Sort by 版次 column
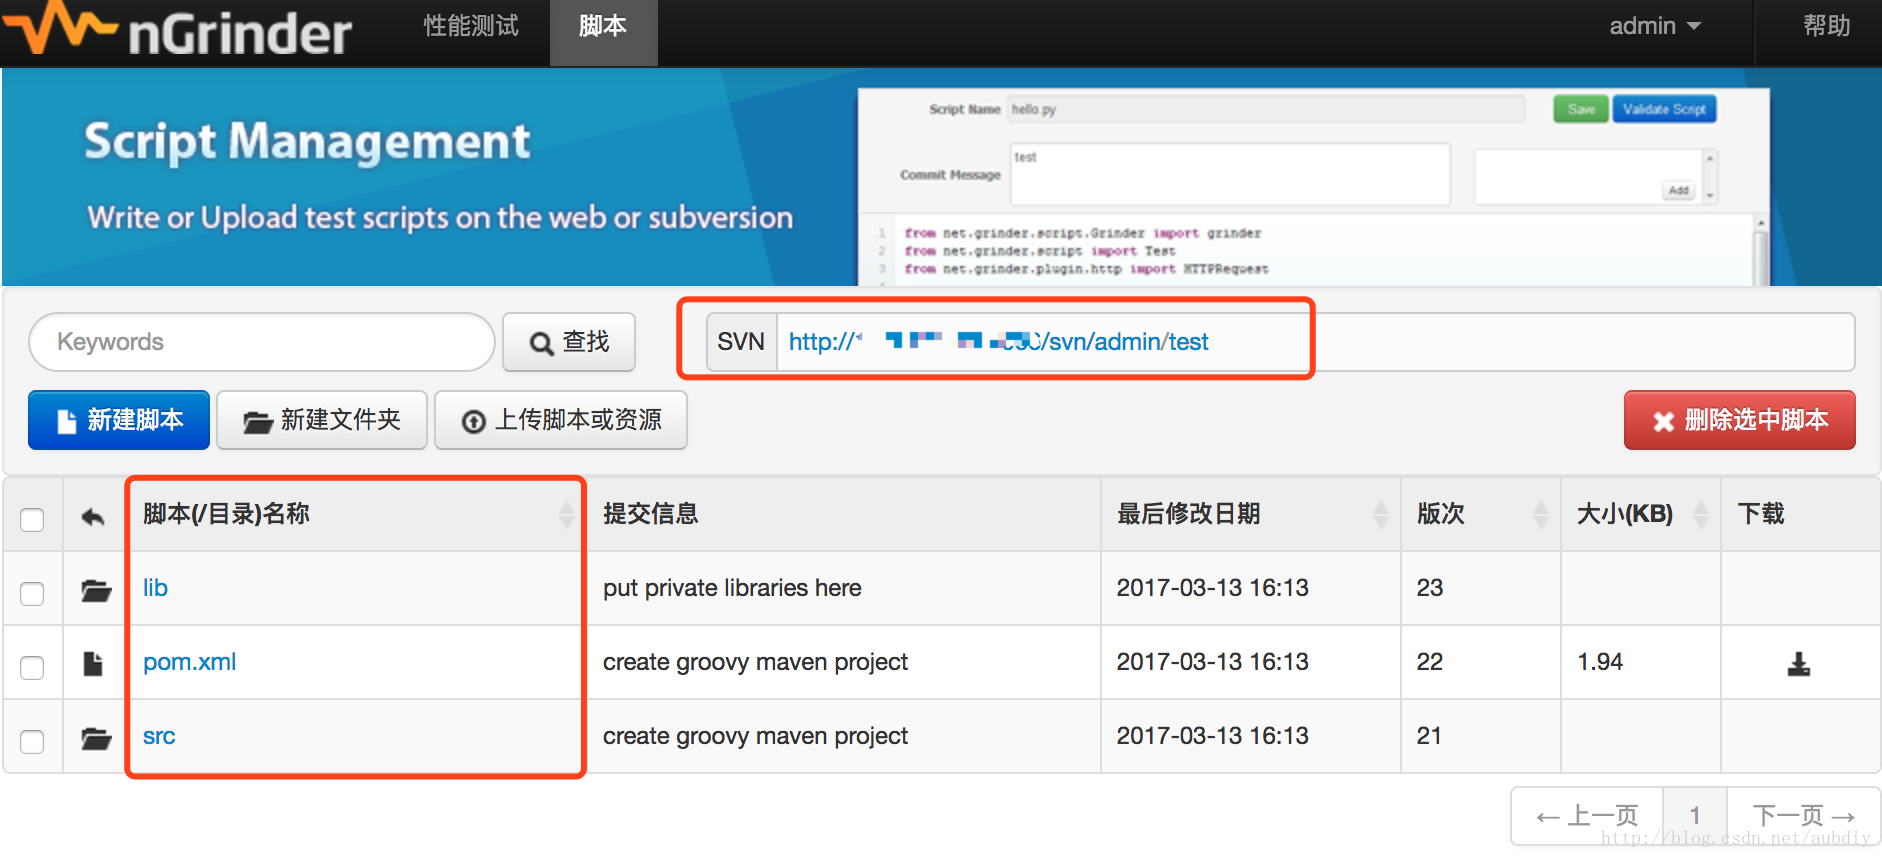 pyautogui.click(x=1481, y=514)
